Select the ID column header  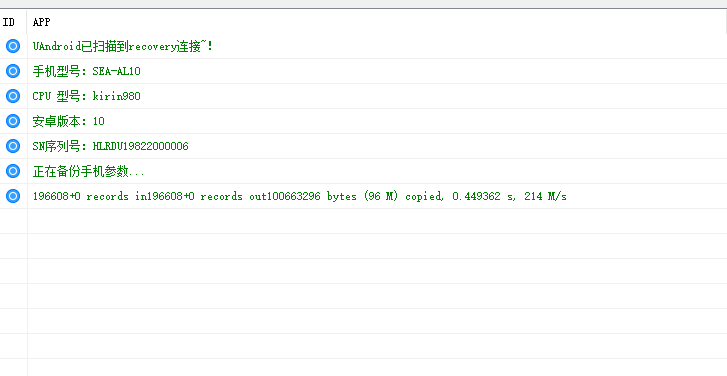tap(13, 22)
